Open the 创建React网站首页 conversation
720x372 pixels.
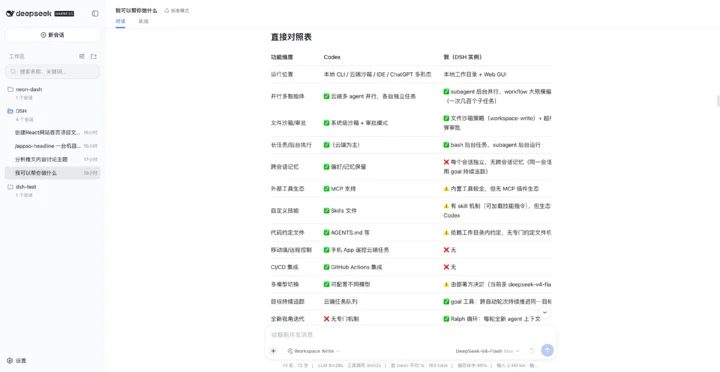(52, 132)
